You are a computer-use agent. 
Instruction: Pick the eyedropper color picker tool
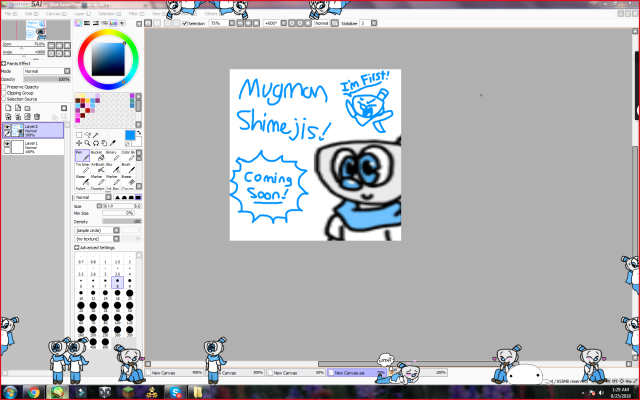(x=113, y=143)
